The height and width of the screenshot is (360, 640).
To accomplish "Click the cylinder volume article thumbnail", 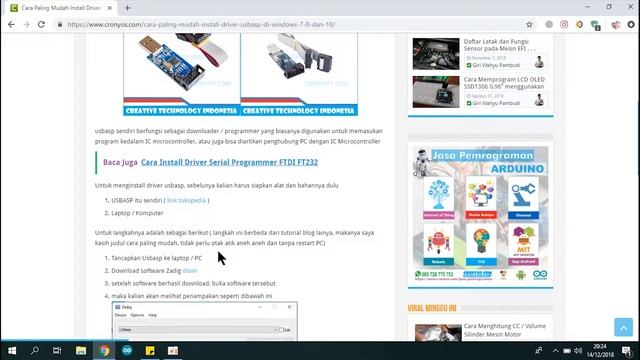I will coord(438,332).
